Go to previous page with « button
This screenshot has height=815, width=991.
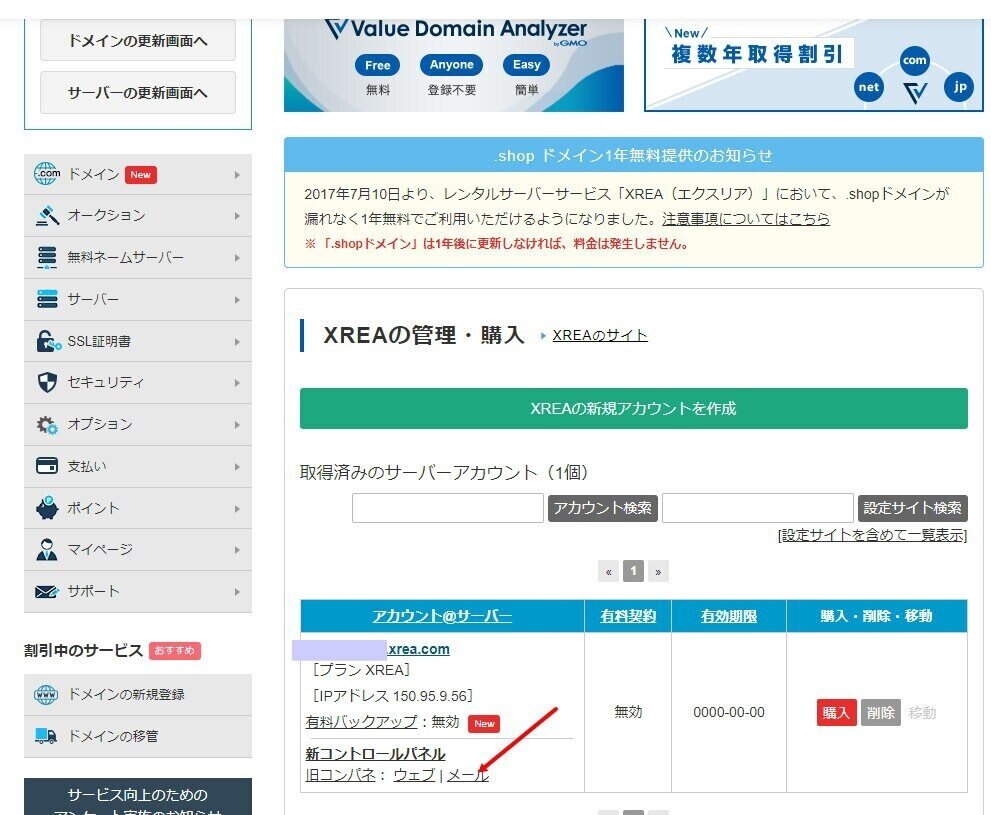[608, 571]
